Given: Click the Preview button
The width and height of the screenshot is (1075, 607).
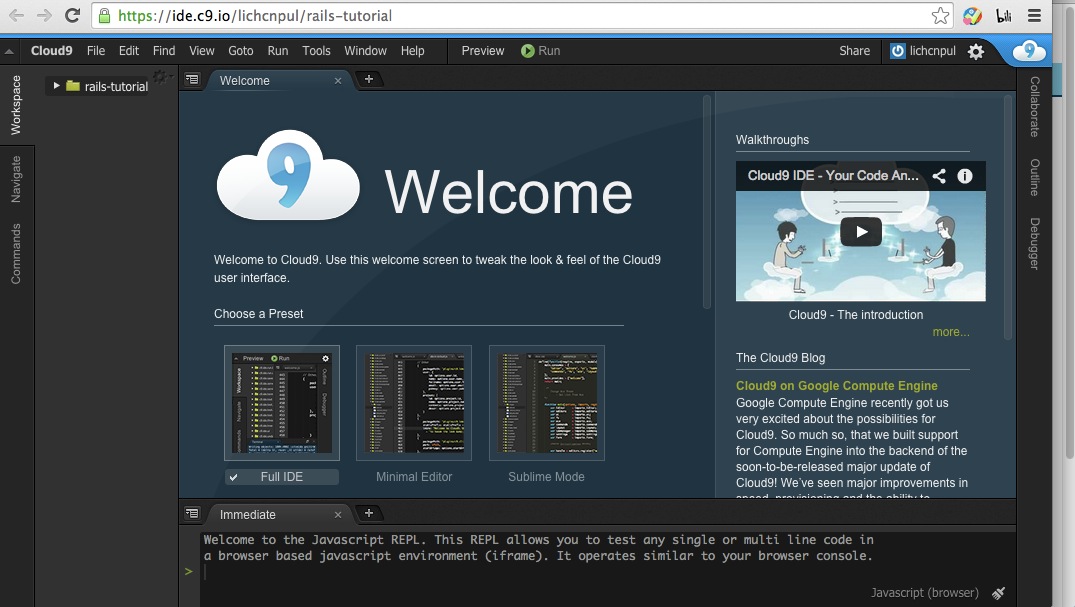Looking at the screenshot, I should click(483, 51).
